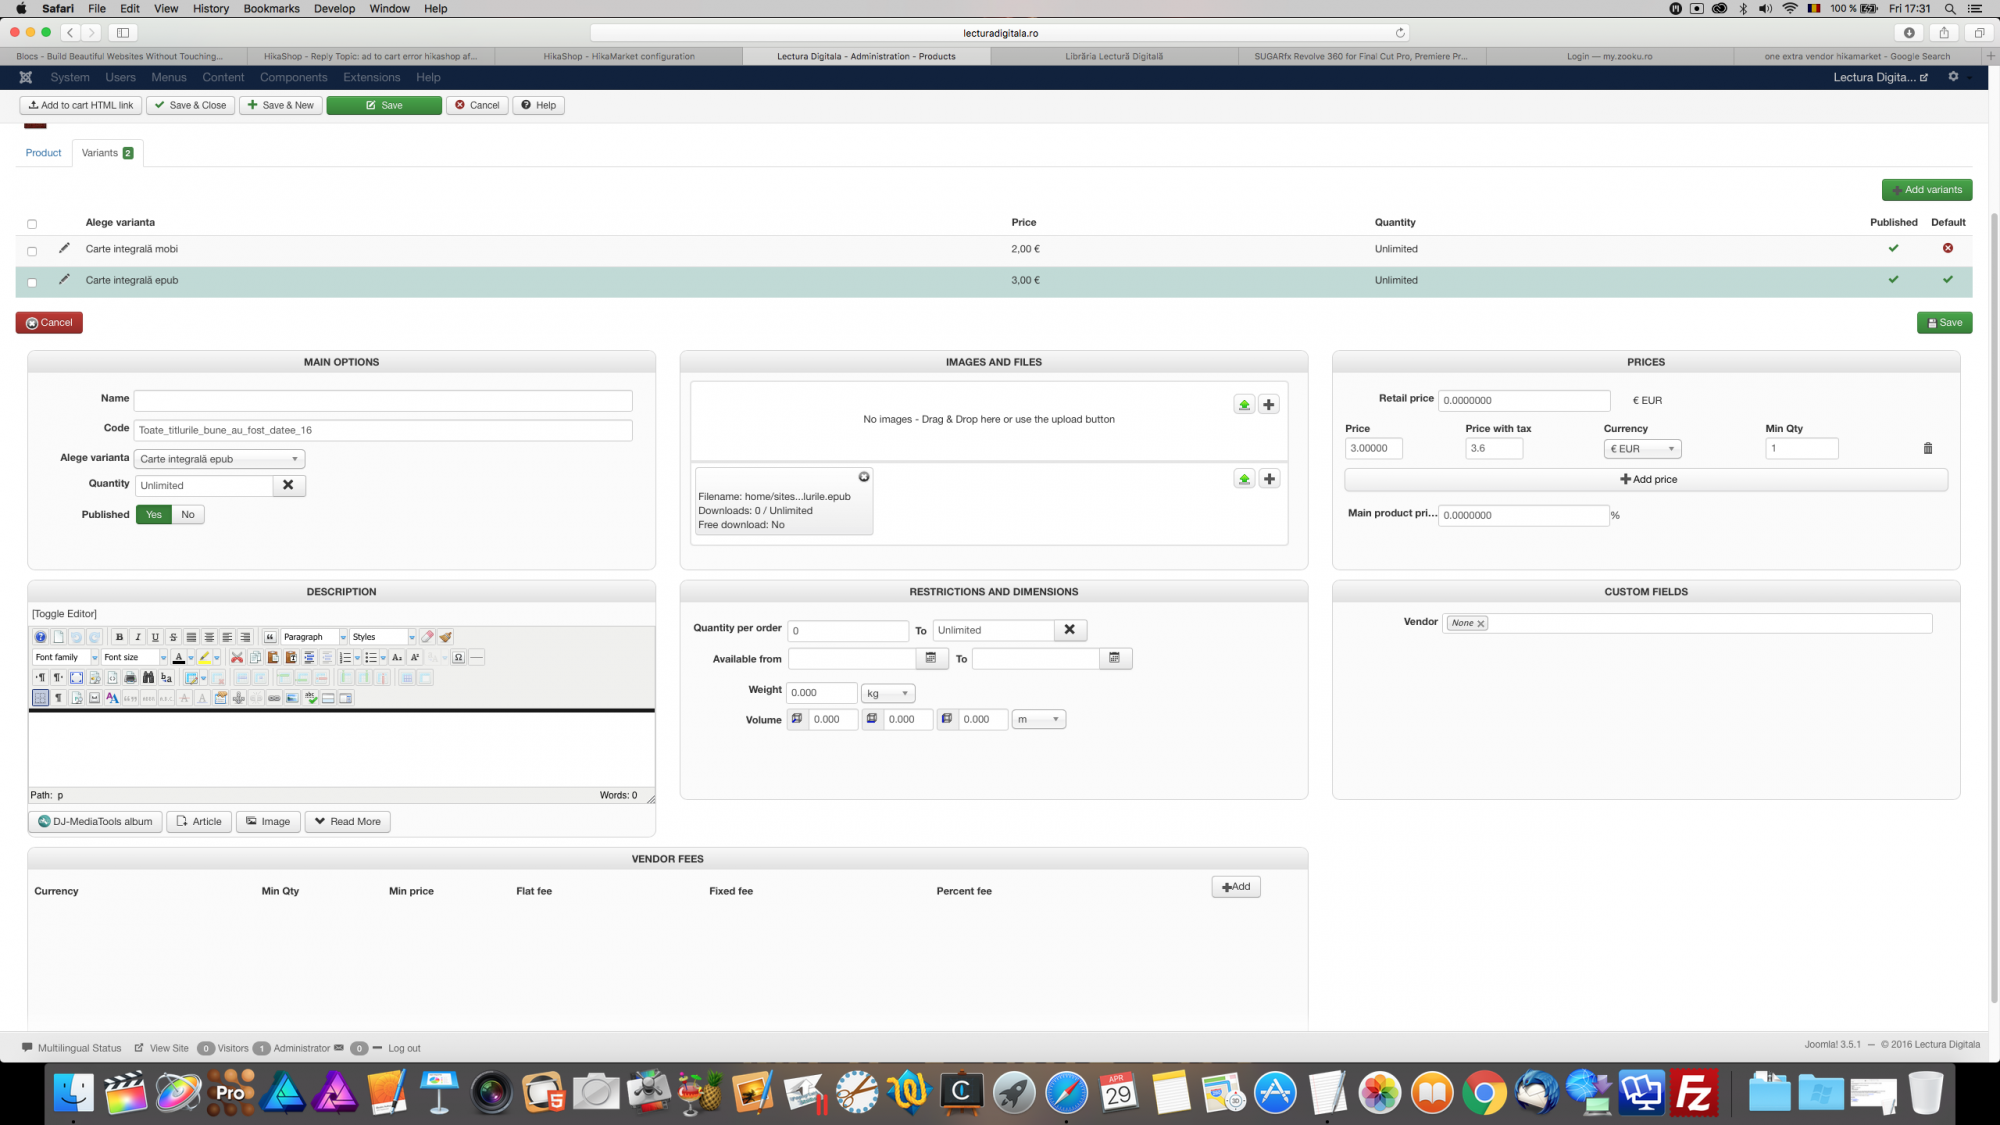
Task: Edit the Carte integrală mobi variant pencil
Action: (x=64, y=248)
